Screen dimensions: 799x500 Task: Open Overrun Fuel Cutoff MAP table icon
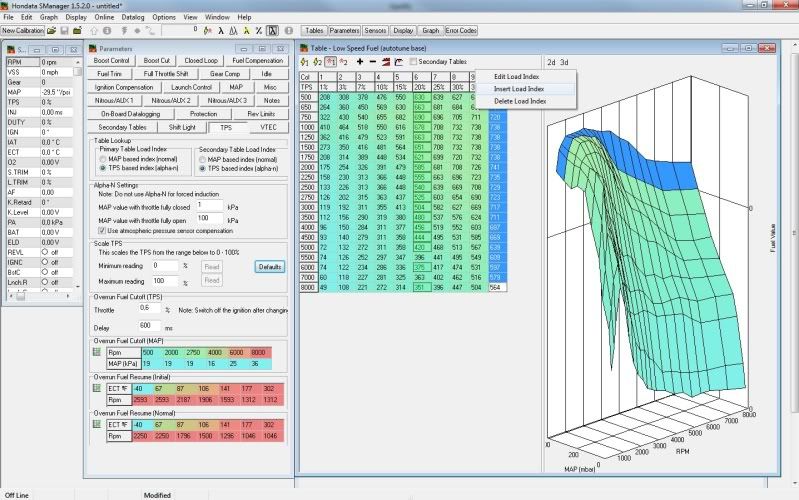(97, 351)
